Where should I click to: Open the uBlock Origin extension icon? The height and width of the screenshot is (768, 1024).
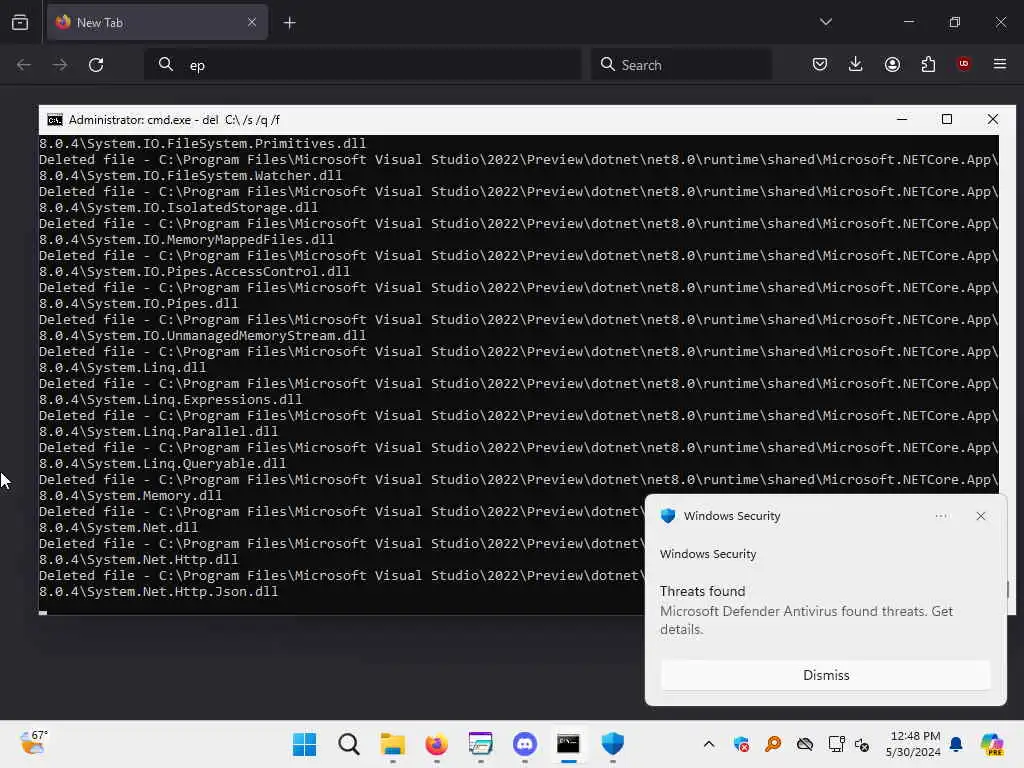pyautogui.click(x=963, y=64)
